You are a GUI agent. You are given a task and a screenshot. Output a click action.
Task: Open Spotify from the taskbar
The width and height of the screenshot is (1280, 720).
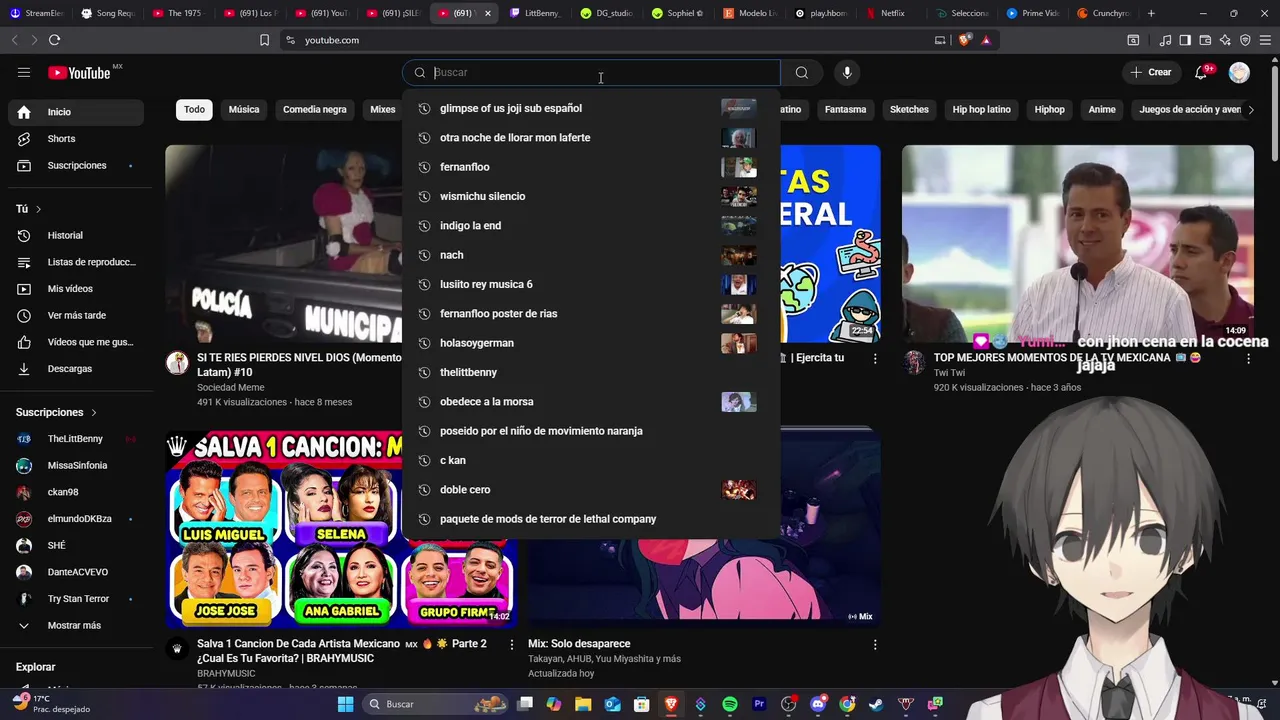pyautogui.click(x=730, y=704)
